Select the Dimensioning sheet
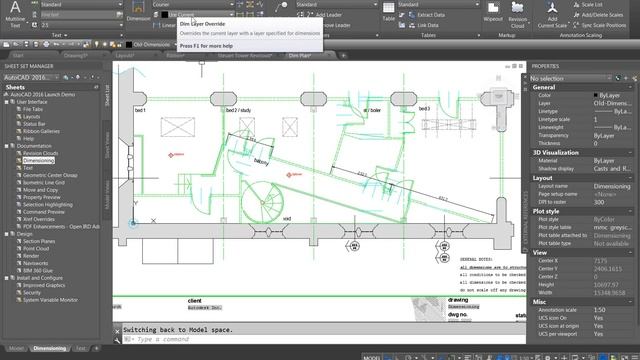Image resolution: width=640 pixels, height=360 pixels. [x=38, y=160]
